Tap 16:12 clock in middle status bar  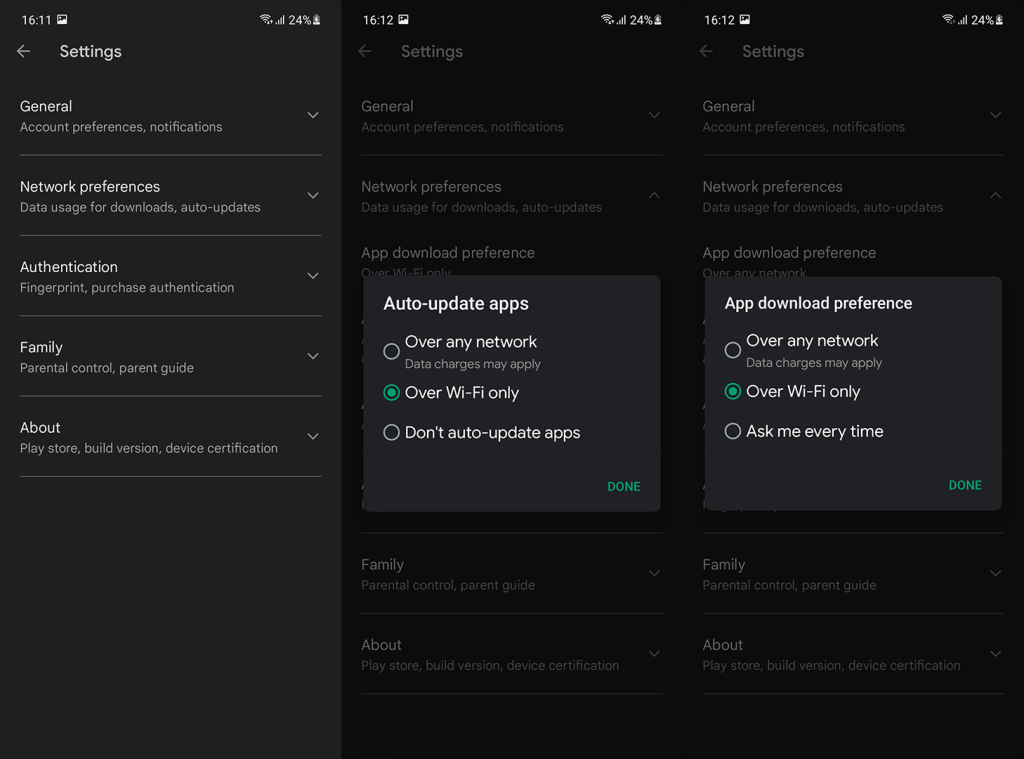(x=378, y=20)
